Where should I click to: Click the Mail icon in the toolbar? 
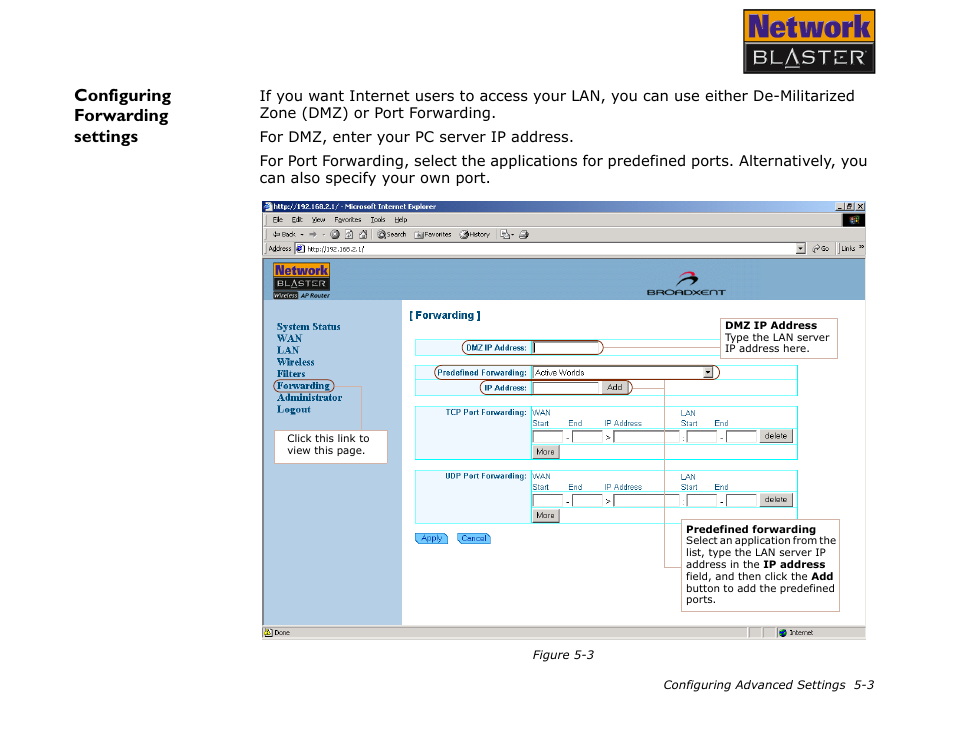pyautogui.click(x=506, y=234)
